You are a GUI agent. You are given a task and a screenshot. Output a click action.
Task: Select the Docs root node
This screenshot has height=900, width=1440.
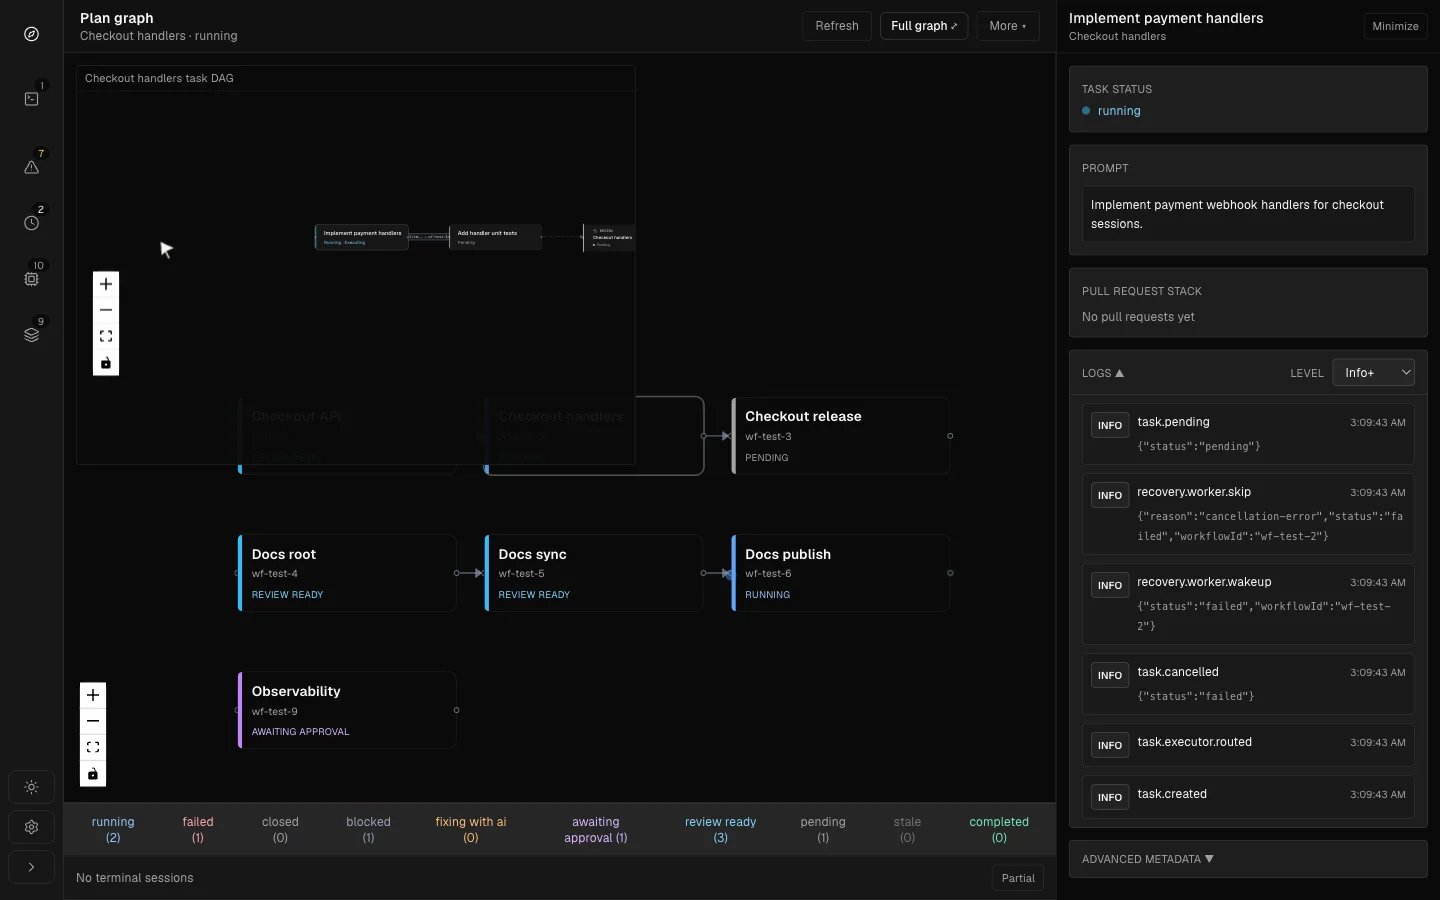pos(347,573)
